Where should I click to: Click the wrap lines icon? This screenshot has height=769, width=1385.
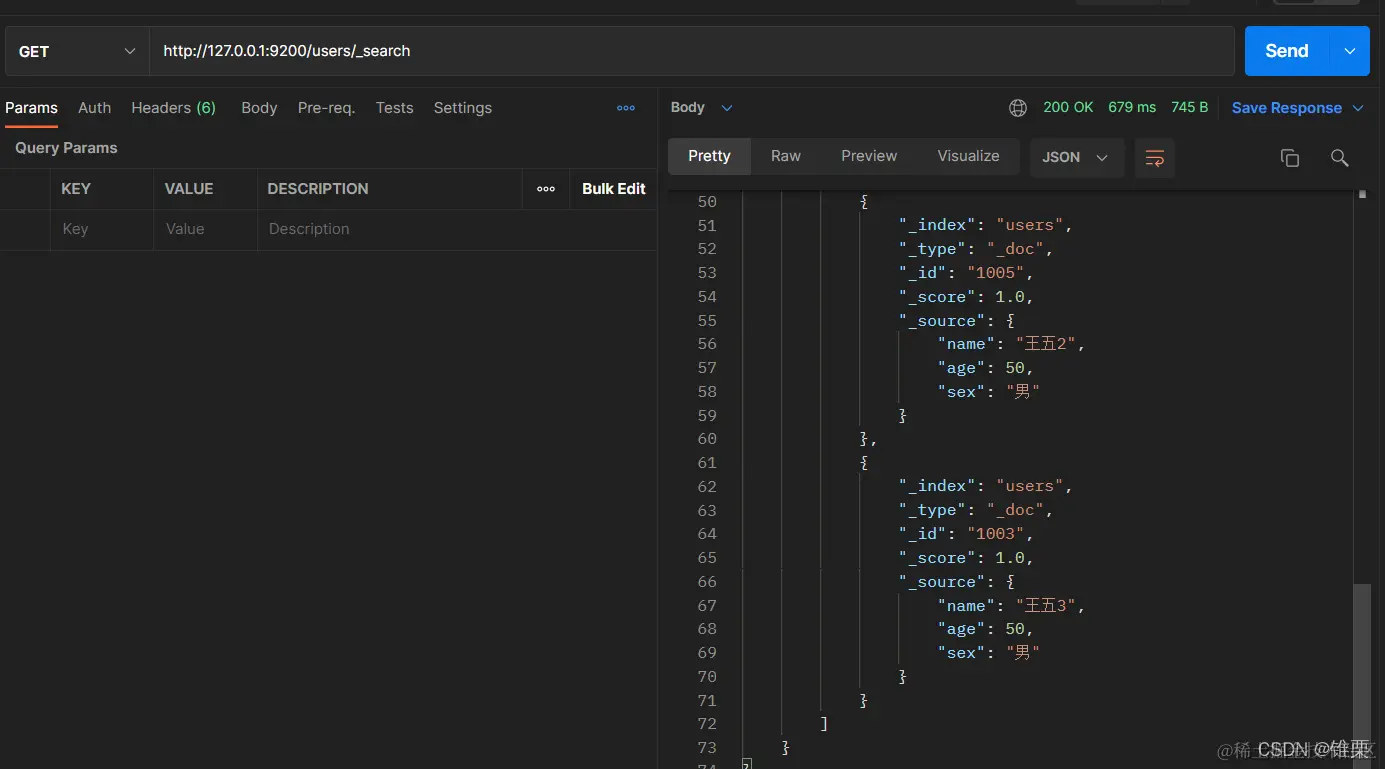coord(1155,158)
